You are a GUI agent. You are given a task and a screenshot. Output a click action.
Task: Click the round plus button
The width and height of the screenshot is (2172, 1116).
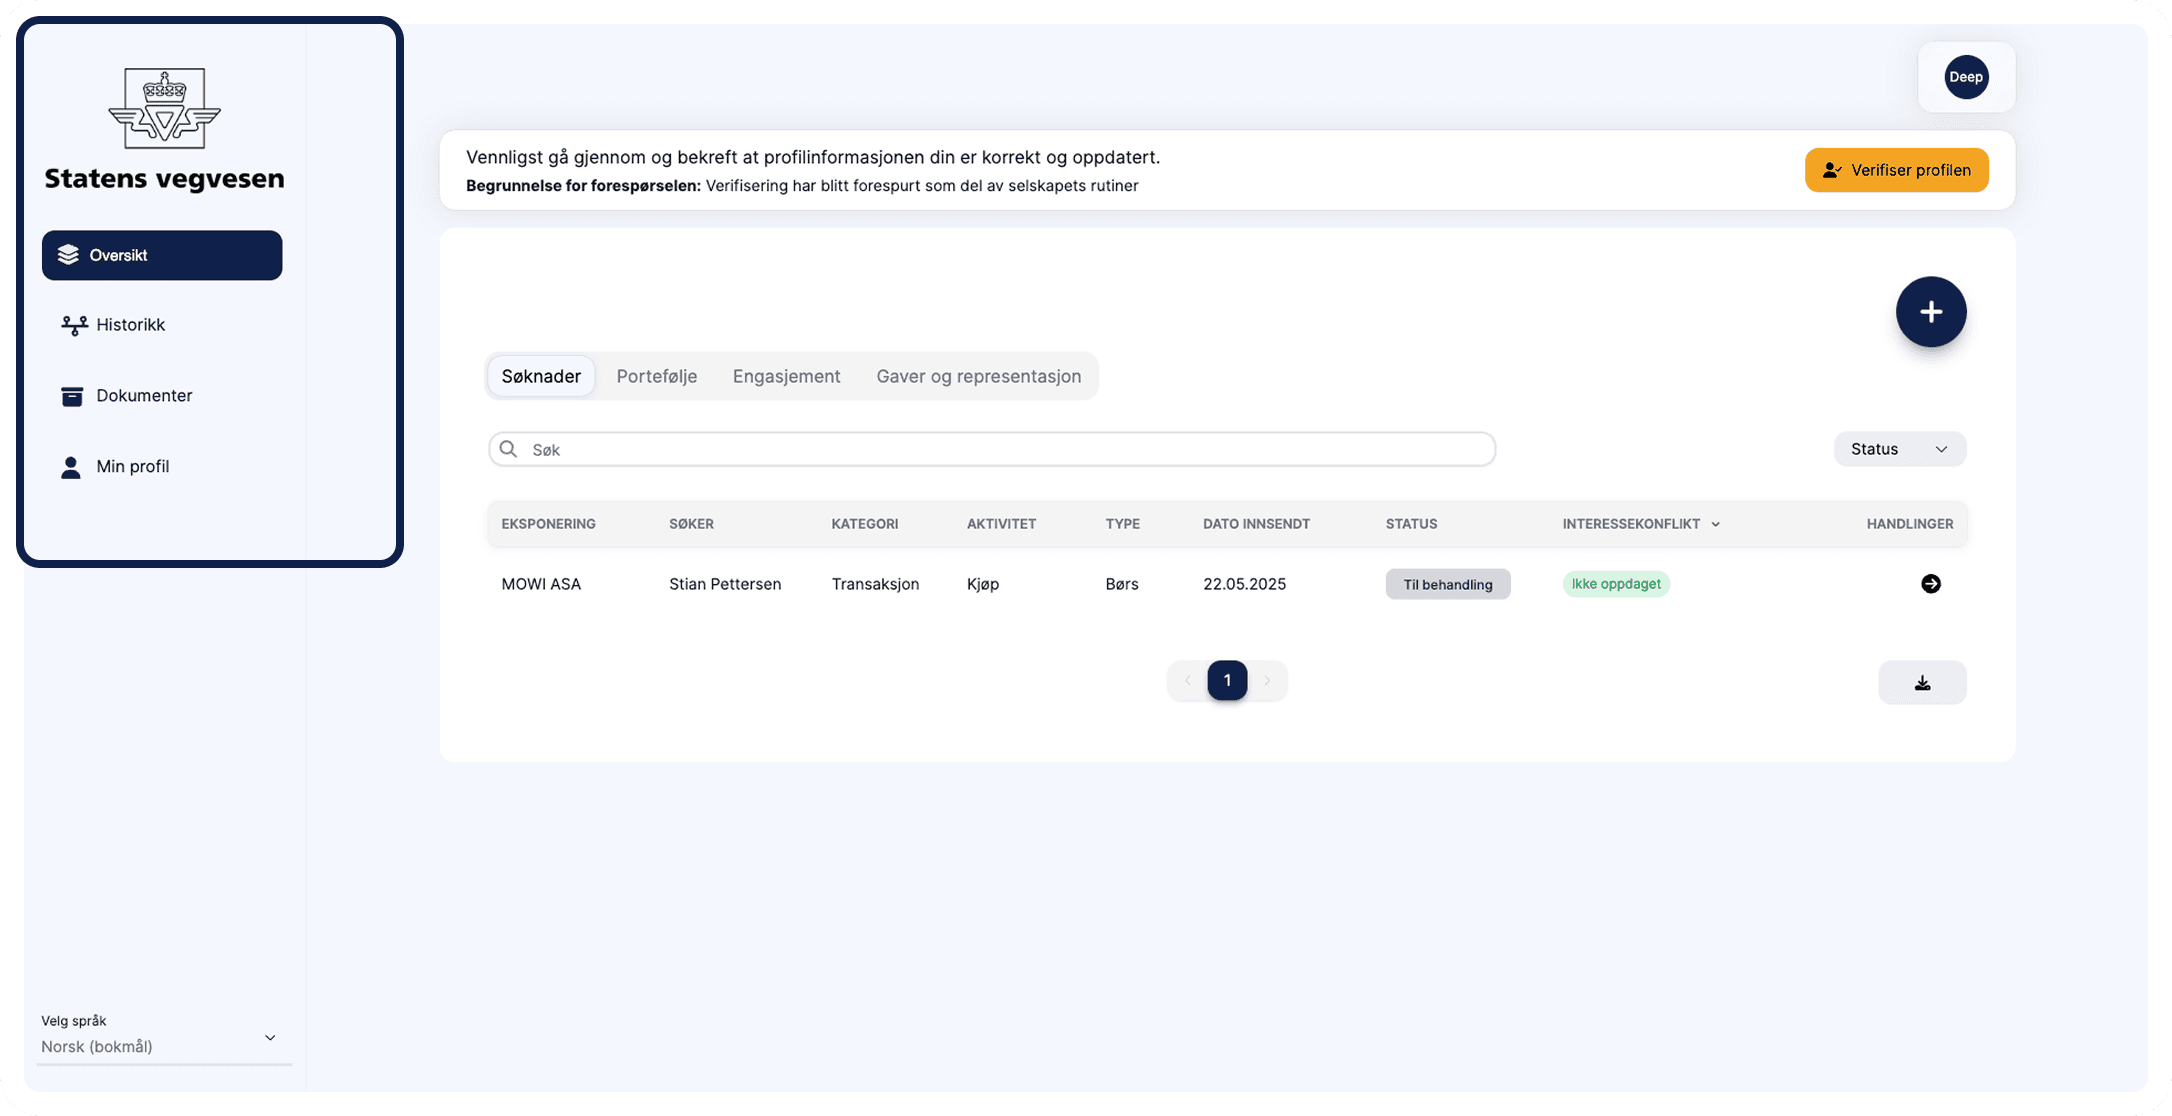[x=1930, y=312]
